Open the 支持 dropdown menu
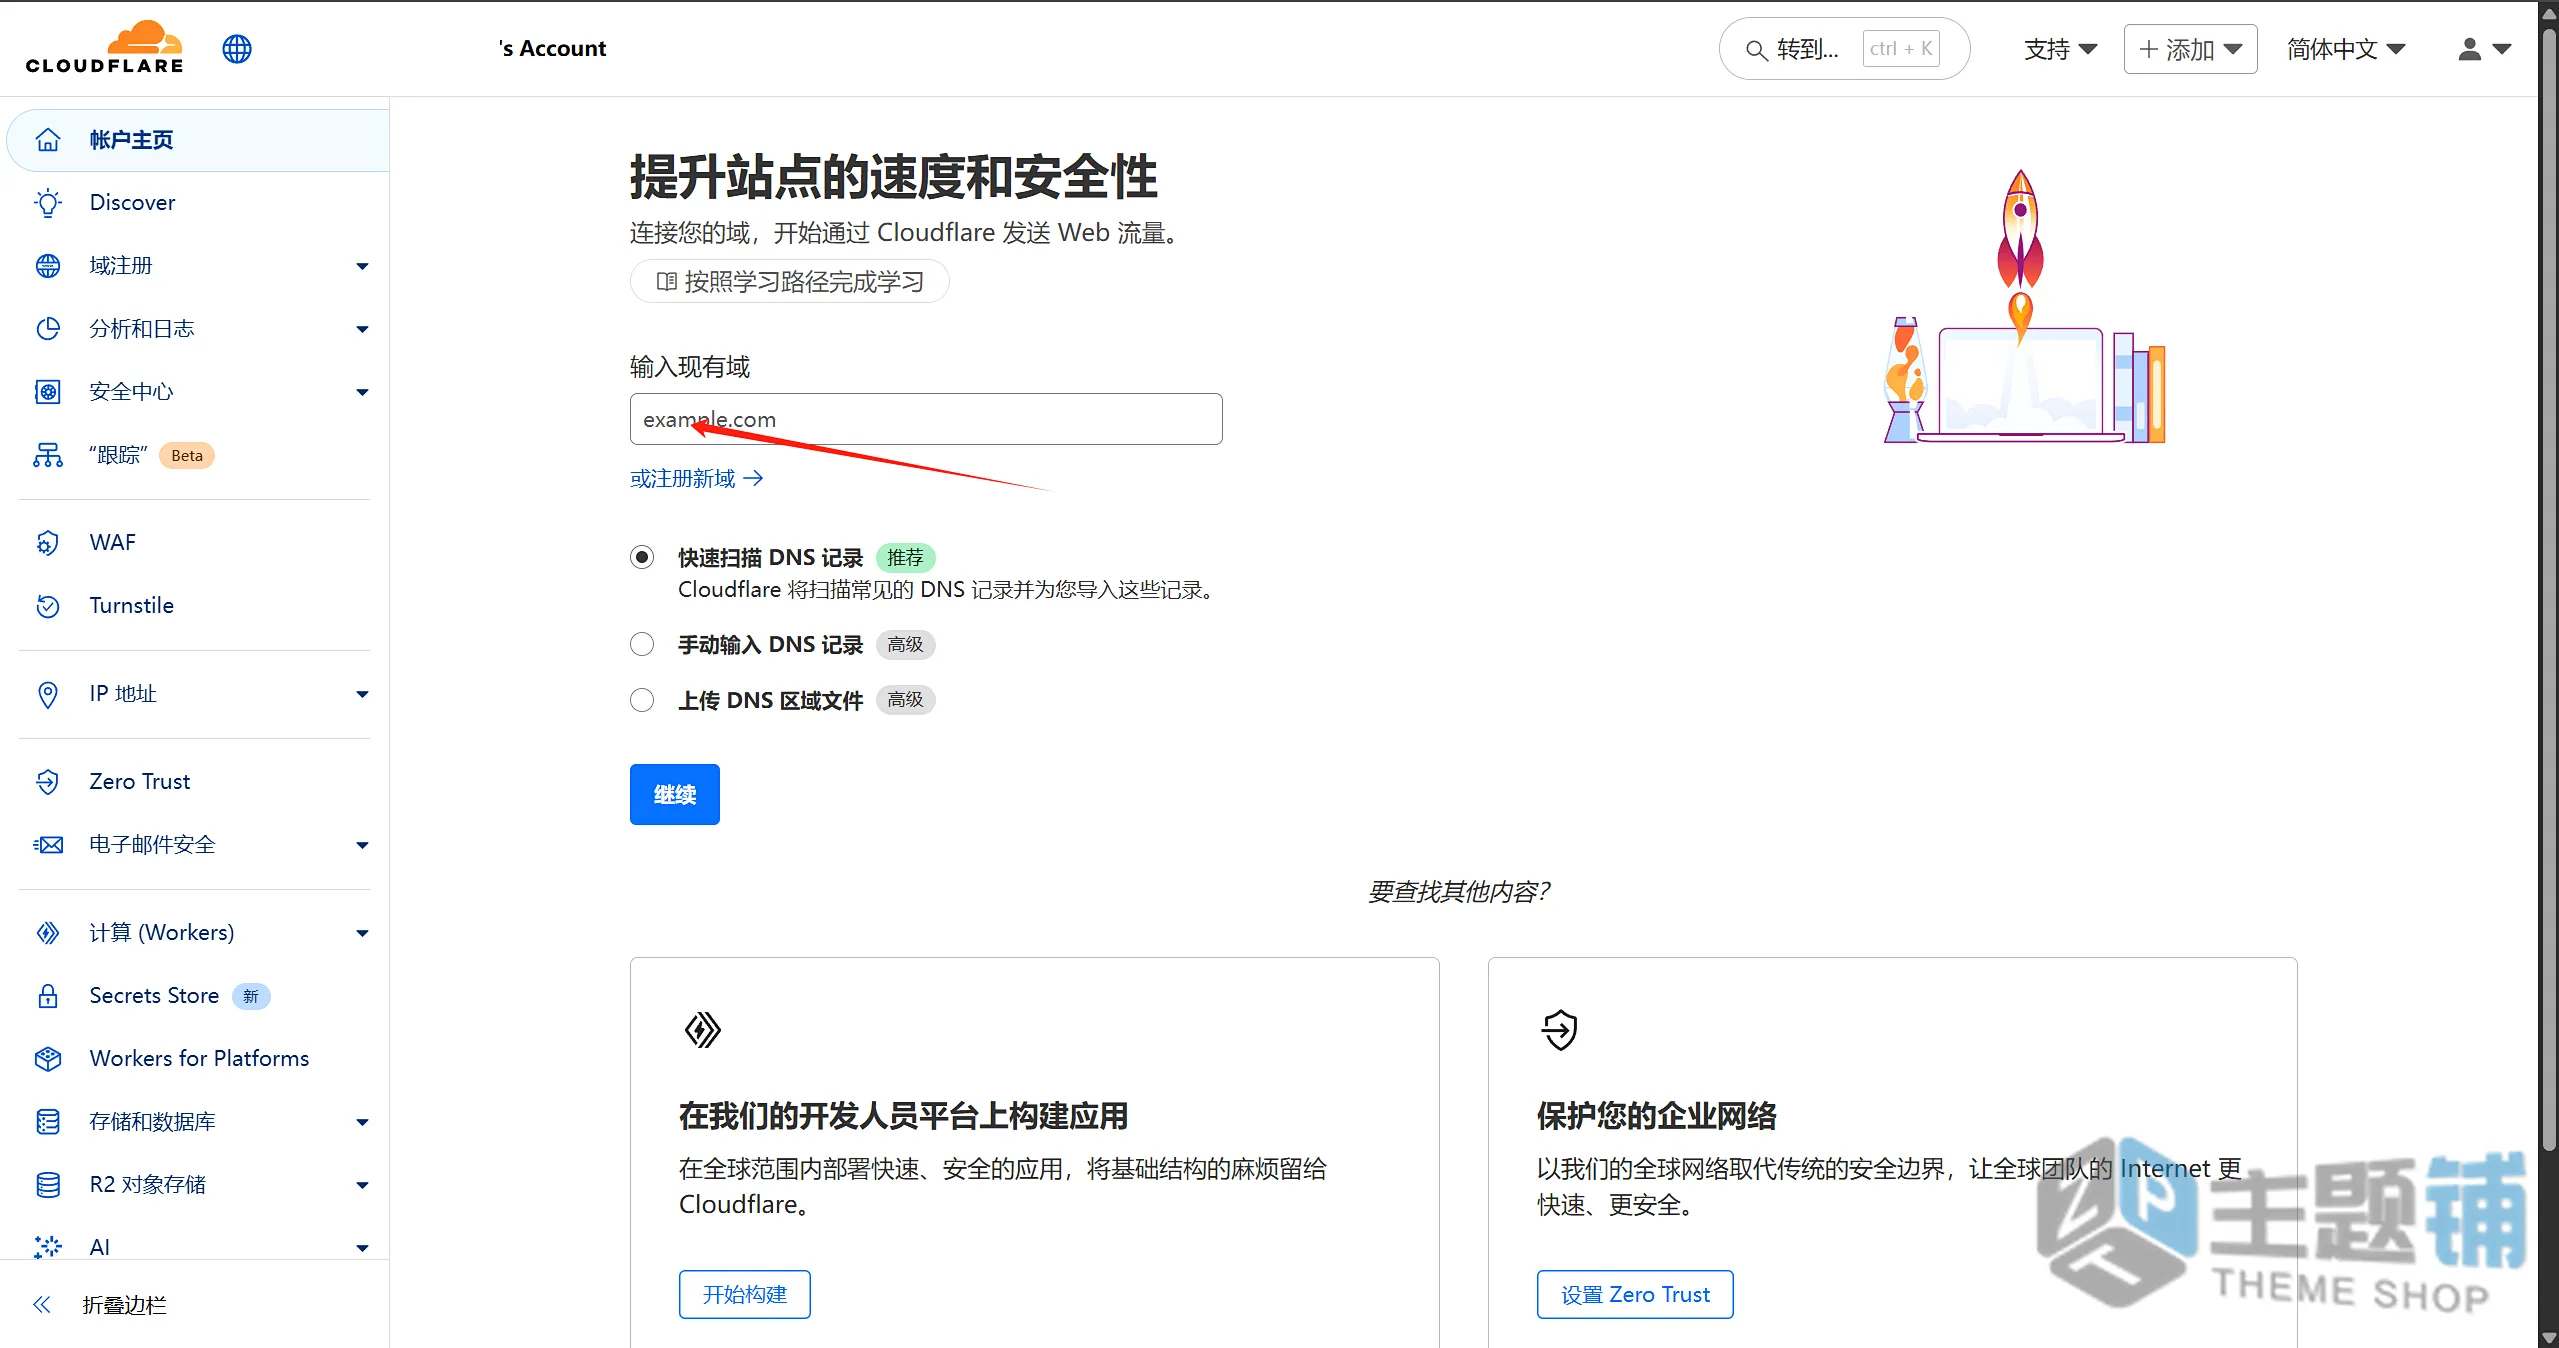The width and height of the screenshot is (2559, 1348). coord(2060,49)
